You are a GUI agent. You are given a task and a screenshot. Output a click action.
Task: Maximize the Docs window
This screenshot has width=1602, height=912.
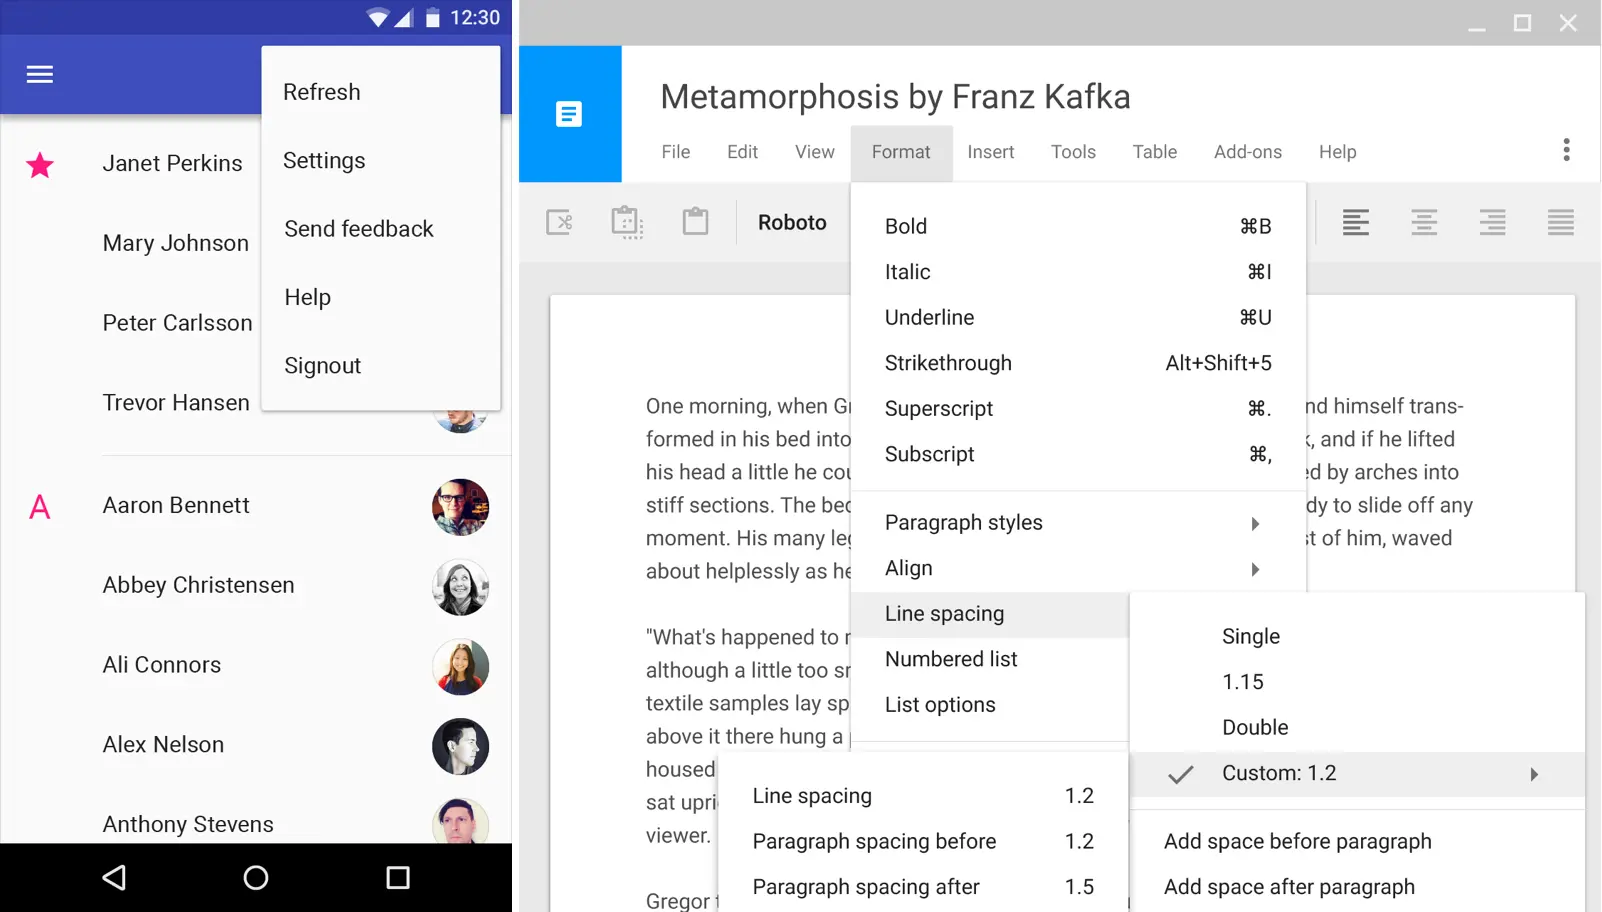1522,23
